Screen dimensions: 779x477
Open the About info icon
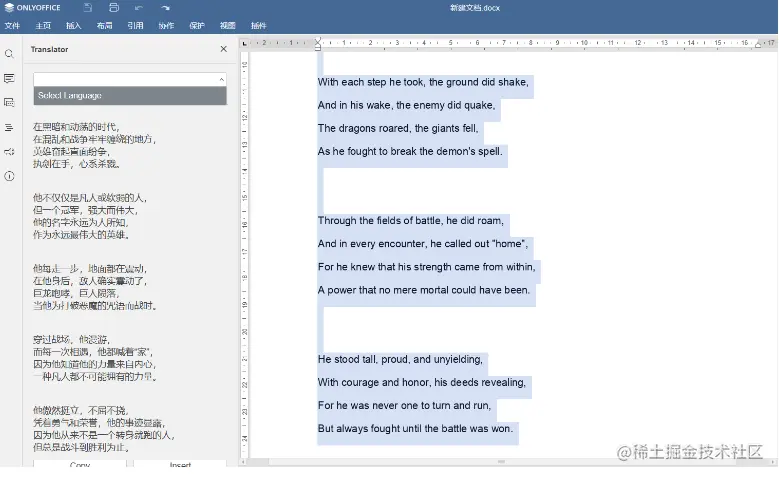(x=9, y=176)
